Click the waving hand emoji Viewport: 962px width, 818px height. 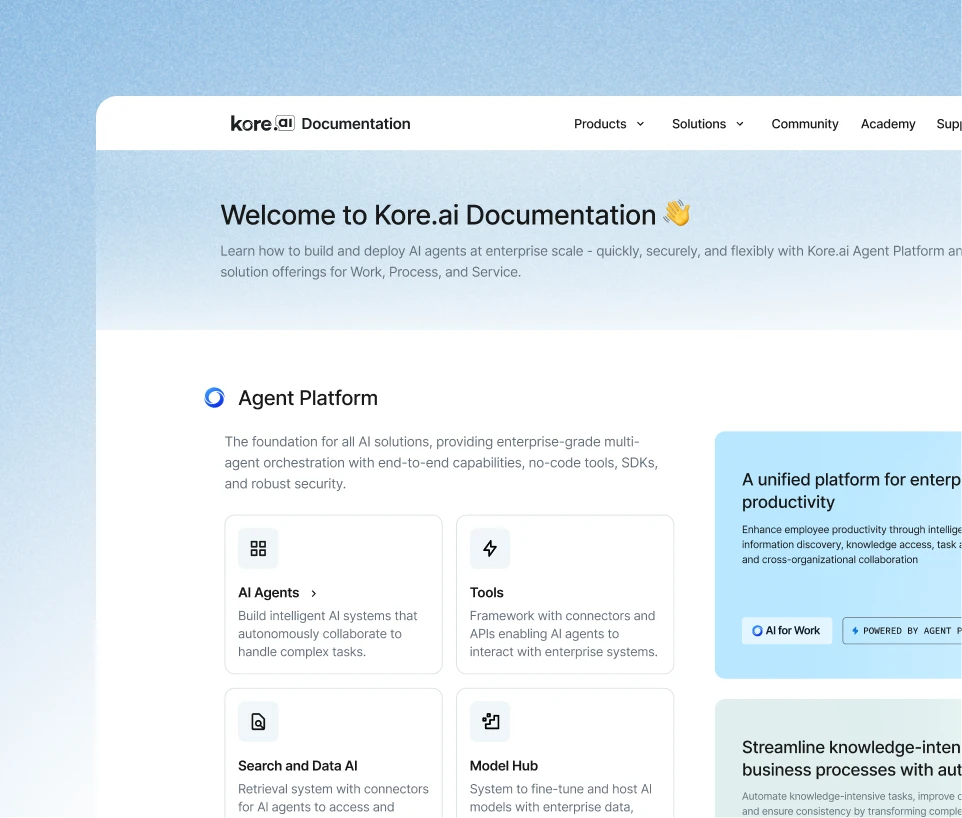[x=677, y=214]
